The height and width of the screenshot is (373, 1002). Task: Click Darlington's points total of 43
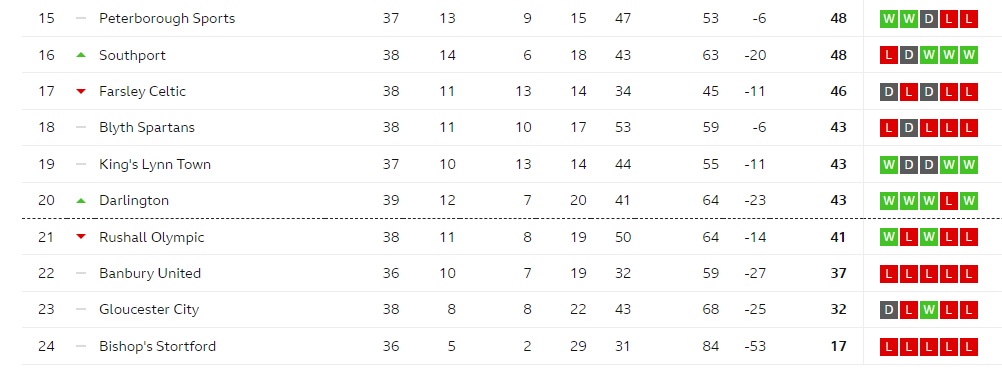point(838,201)
